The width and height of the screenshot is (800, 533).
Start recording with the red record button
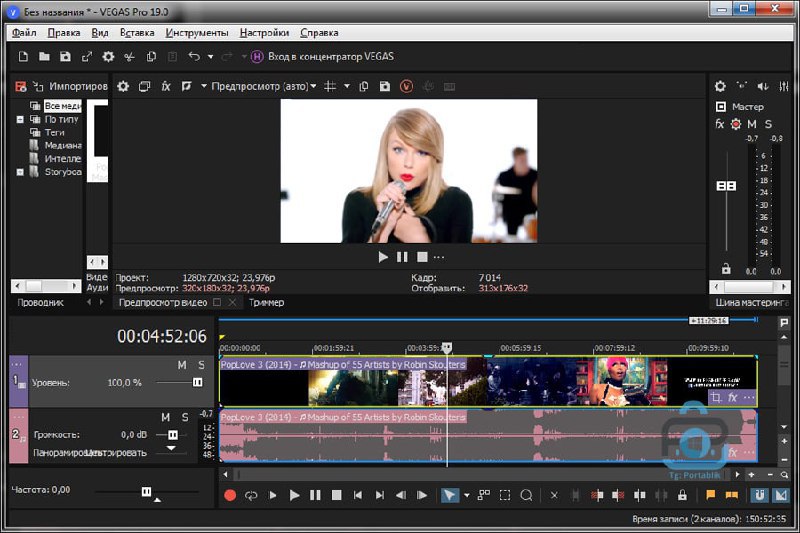[230, 495]
